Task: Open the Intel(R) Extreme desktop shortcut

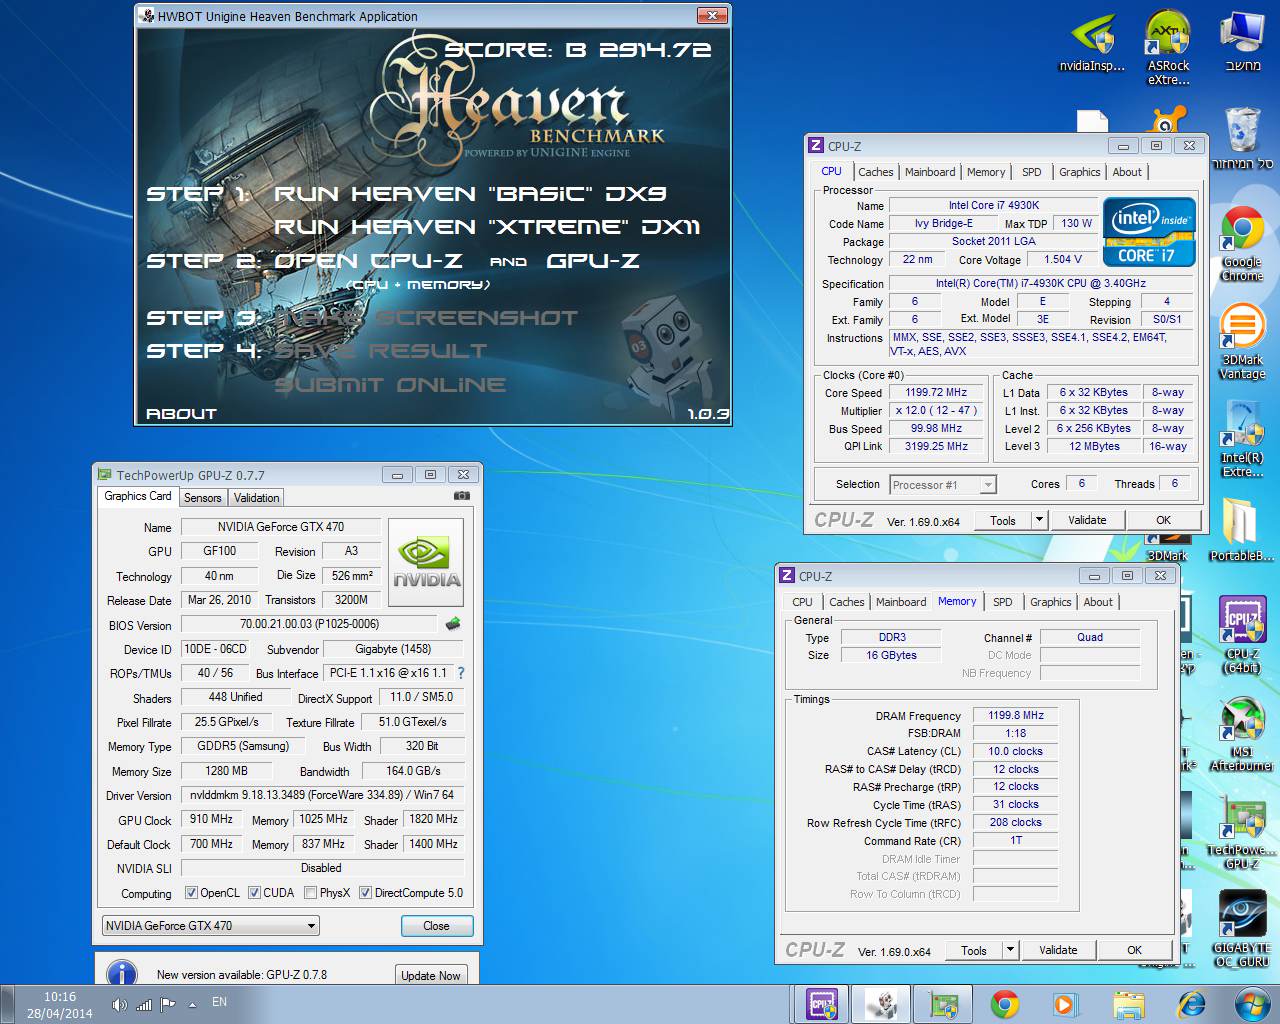Action: pos(1242,440)
